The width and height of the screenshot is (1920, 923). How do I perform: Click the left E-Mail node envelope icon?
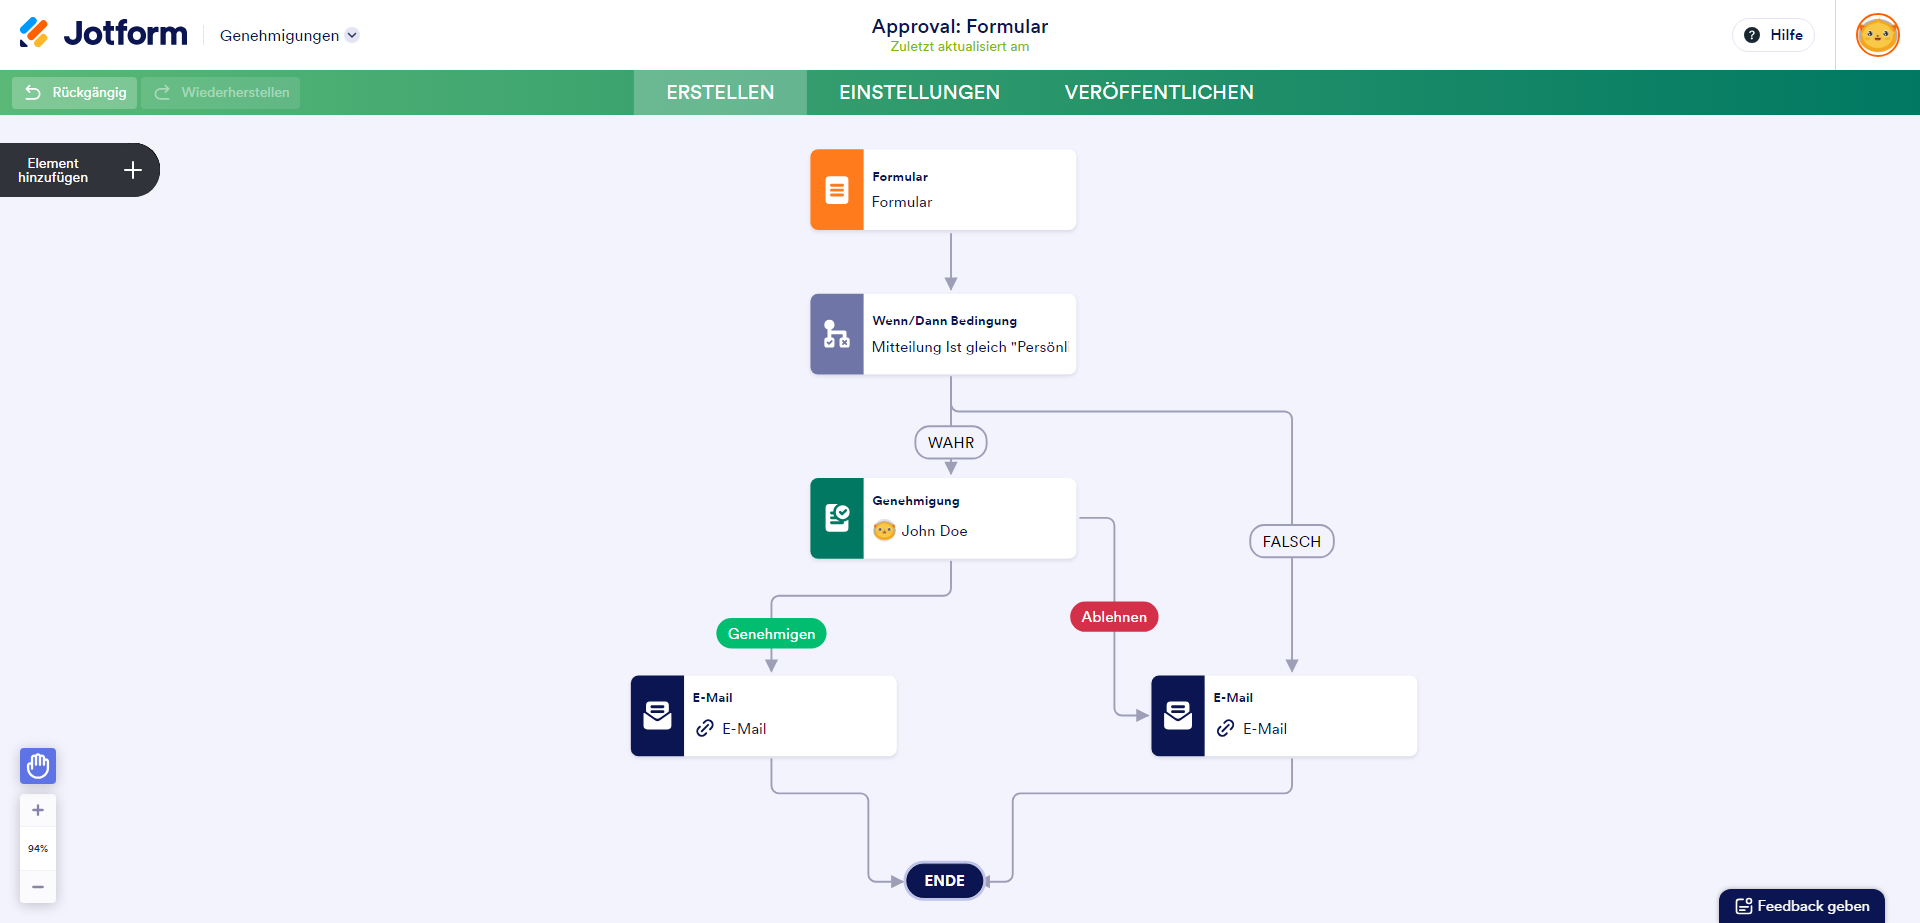point(657,716)
